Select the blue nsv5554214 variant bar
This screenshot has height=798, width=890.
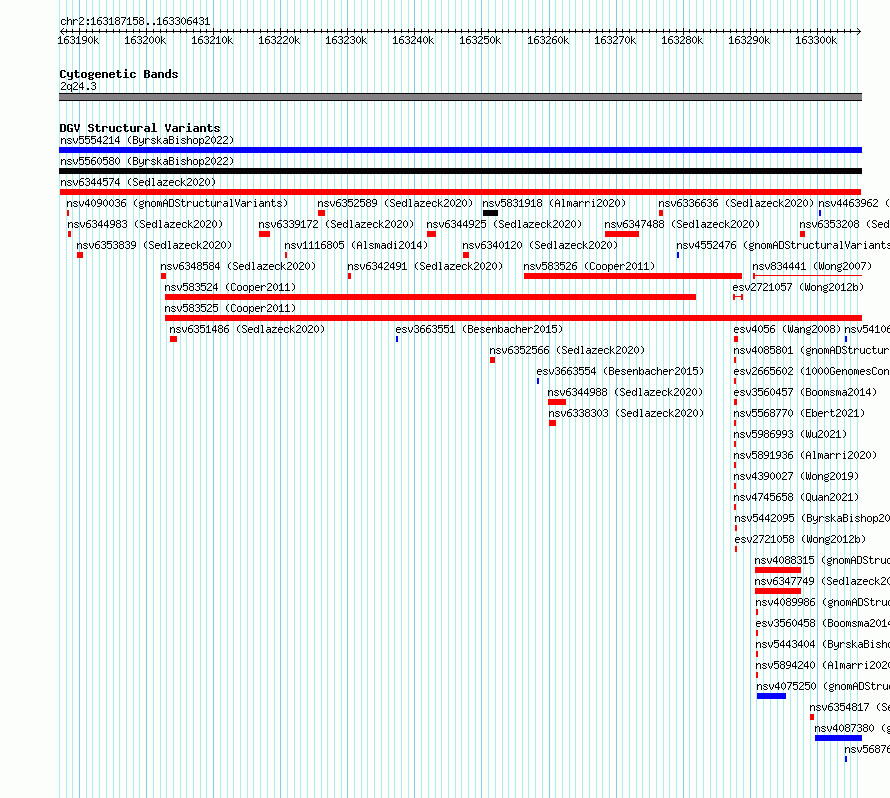pyautogui.click(x=460, y=150)
